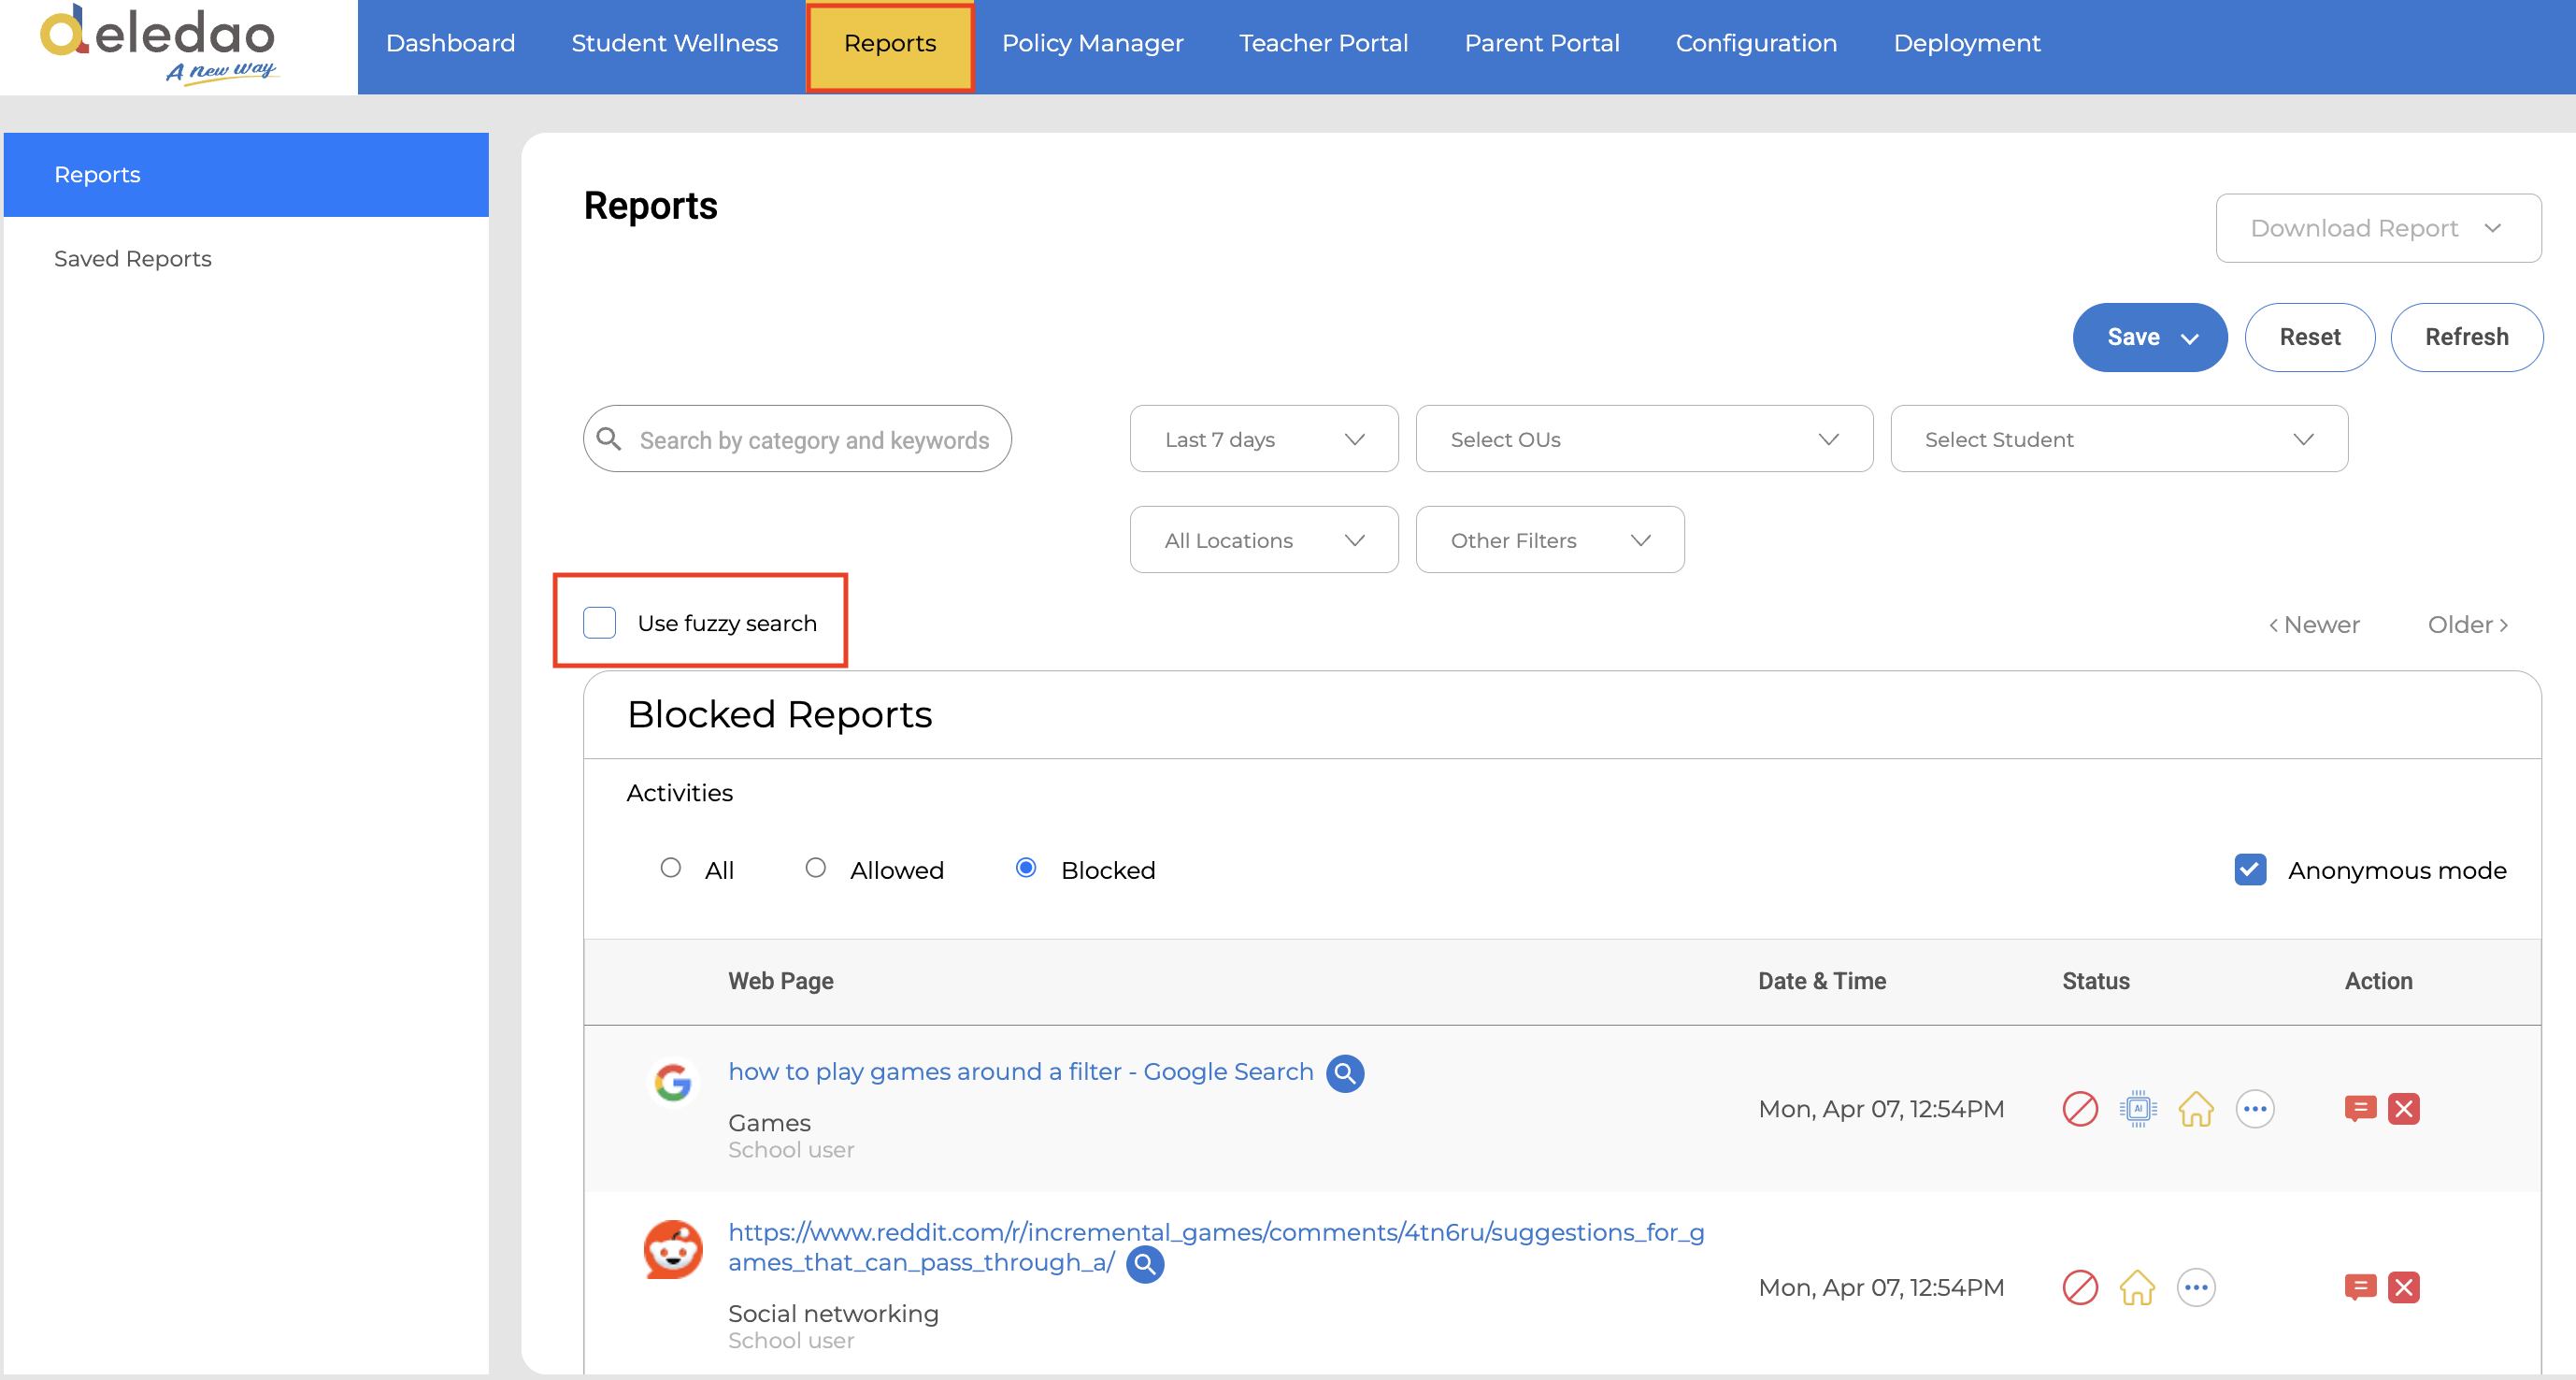The image size is (2576, 1380).
Task: Open more options ellipsis in Google Search row
Action: (x=2254, y=1108)
